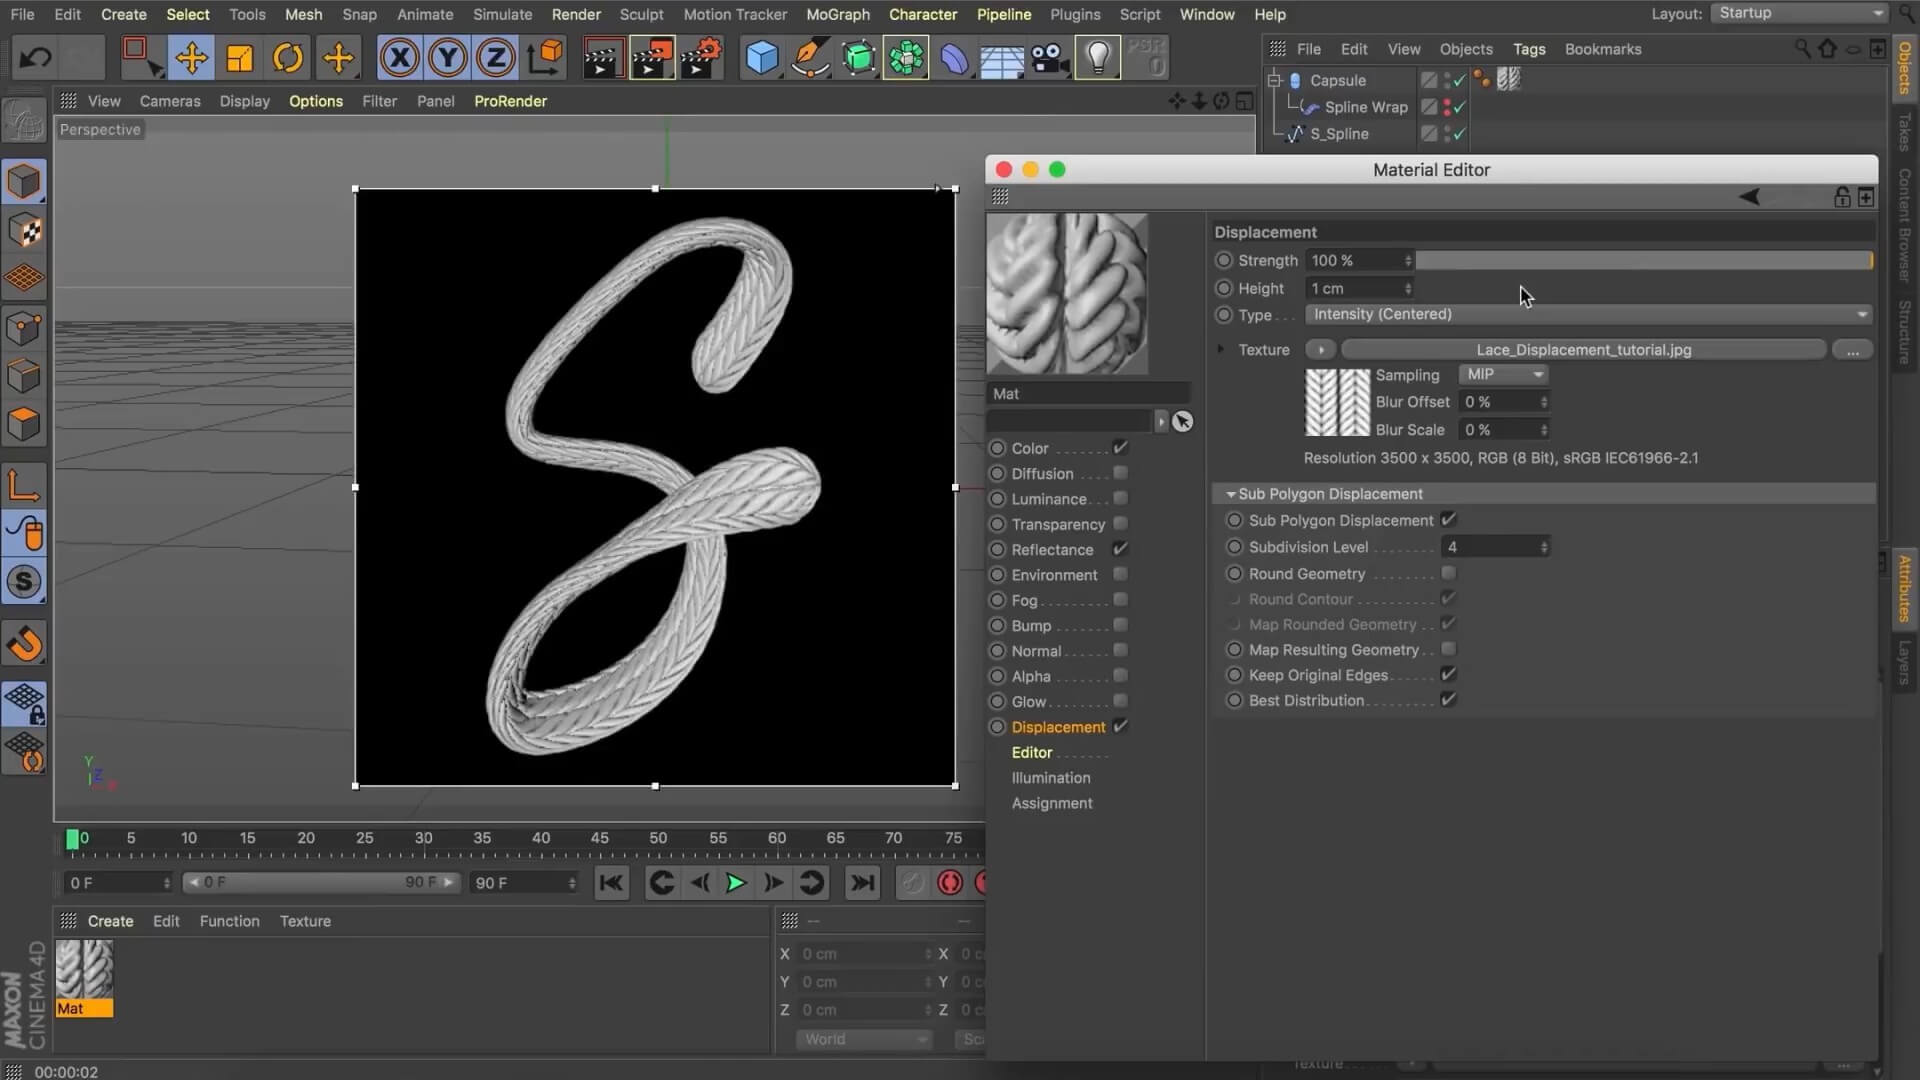Collapse the Sub Polygon Displacement section

(1231, 494)
